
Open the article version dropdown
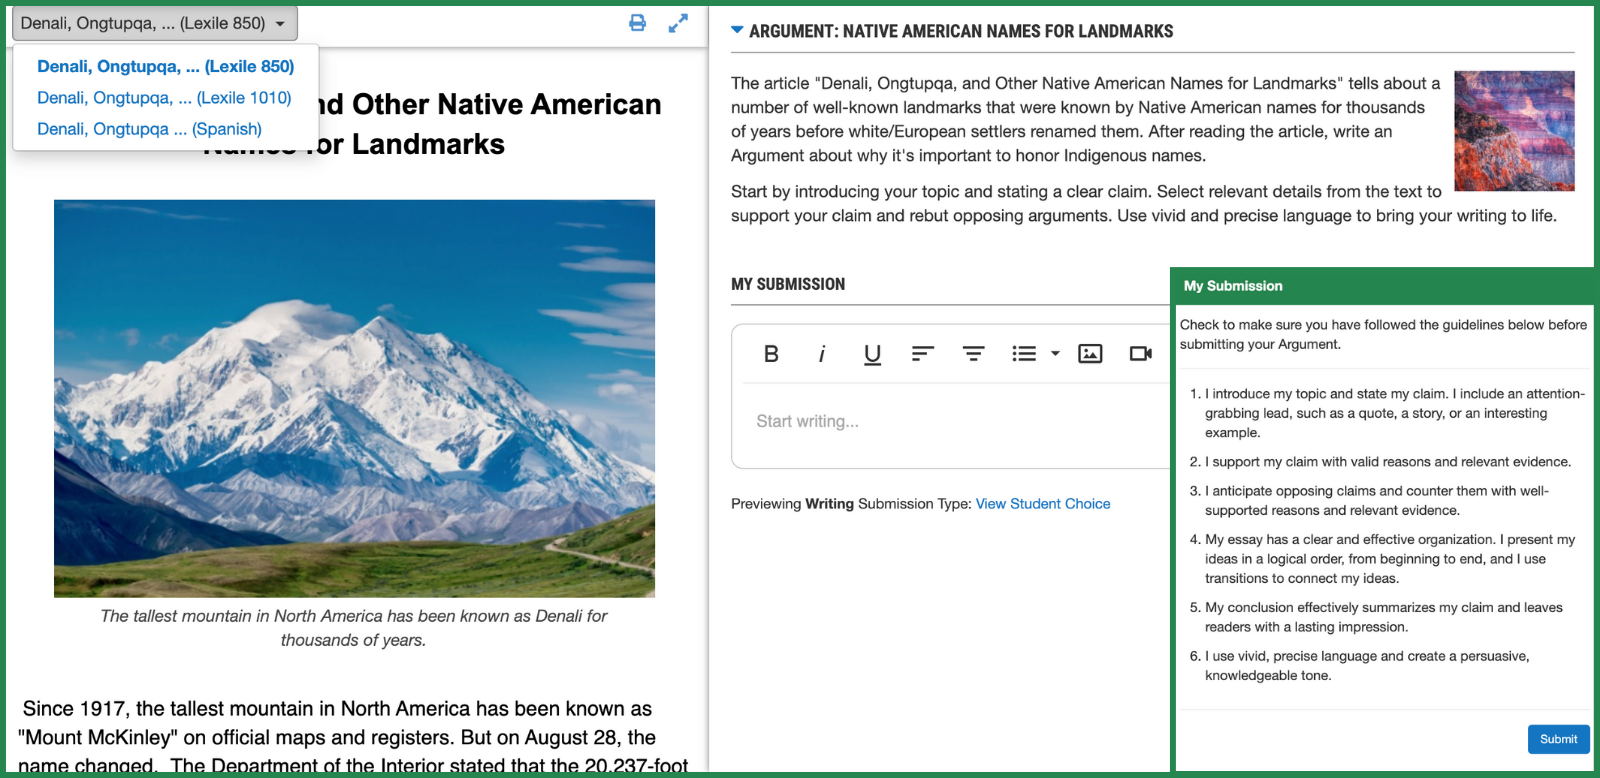point(155,23)
